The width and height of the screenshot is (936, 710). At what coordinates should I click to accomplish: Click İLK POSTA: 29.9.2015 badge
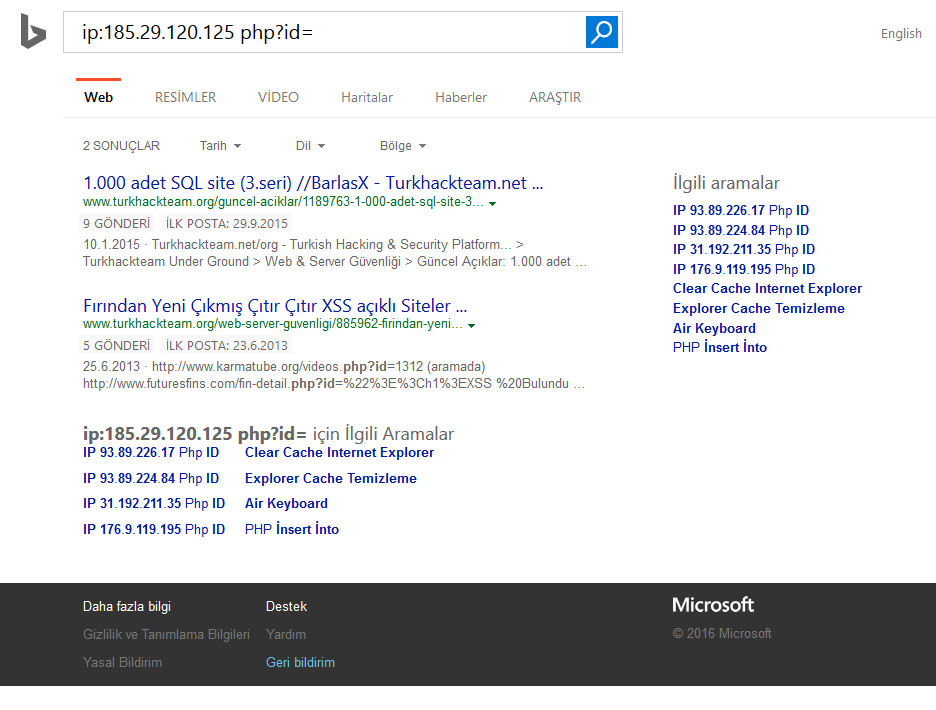pyautogui.click(x=226, y=223)
